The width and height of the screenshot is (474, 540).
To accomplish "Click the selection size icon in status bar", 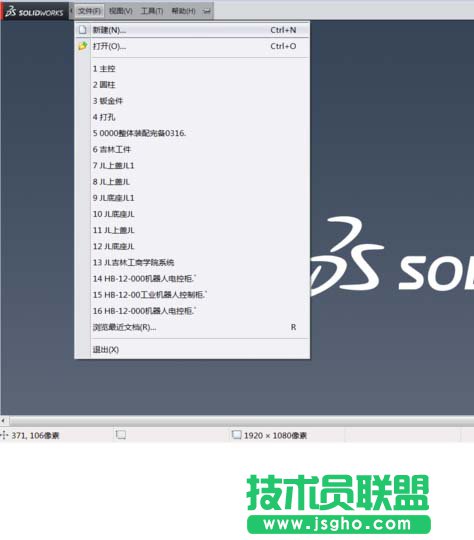I will 121,435.
